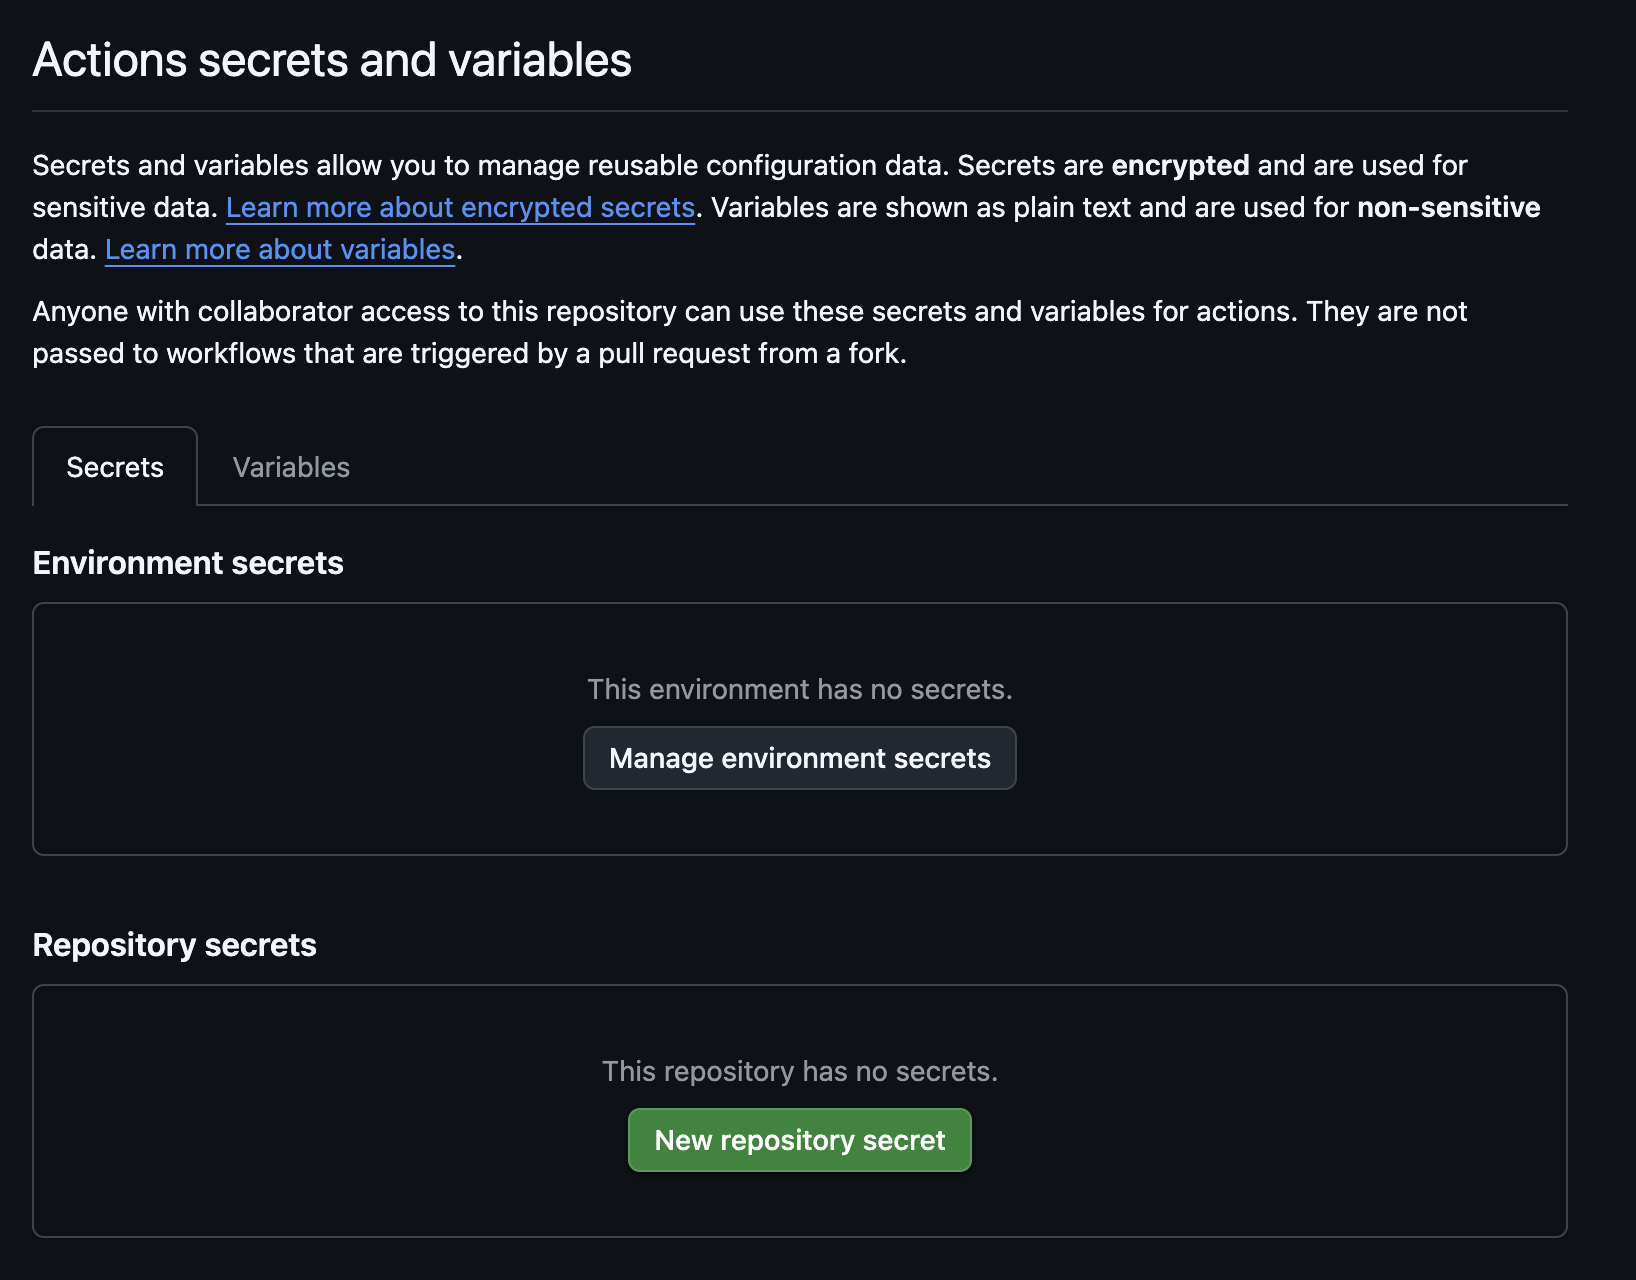The width and height of the screenshot is (1636, 1280).
Task: Select the text This repository has no secrets
Action: (x=798, y=1070)
